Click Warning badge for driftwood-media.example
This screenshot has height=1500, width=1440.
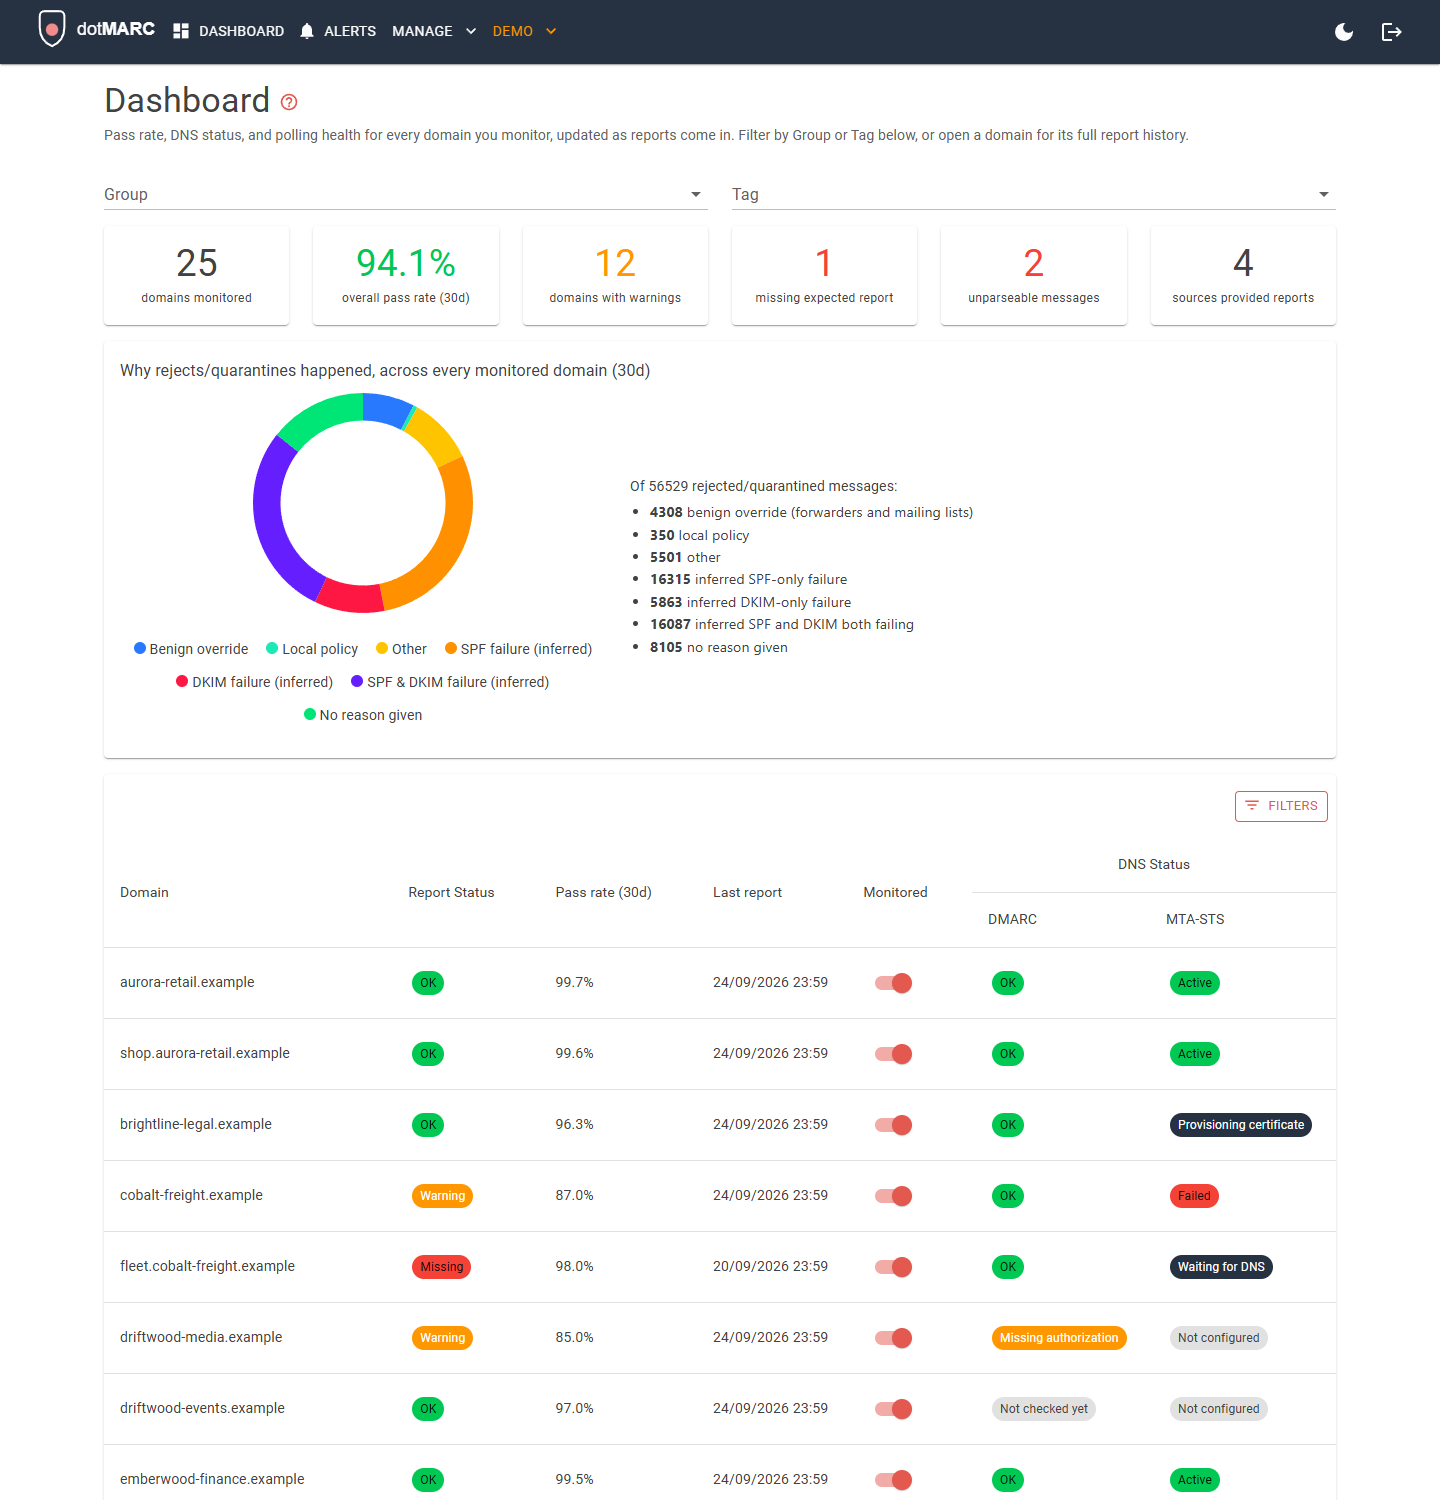click(x=442, y=1338)
